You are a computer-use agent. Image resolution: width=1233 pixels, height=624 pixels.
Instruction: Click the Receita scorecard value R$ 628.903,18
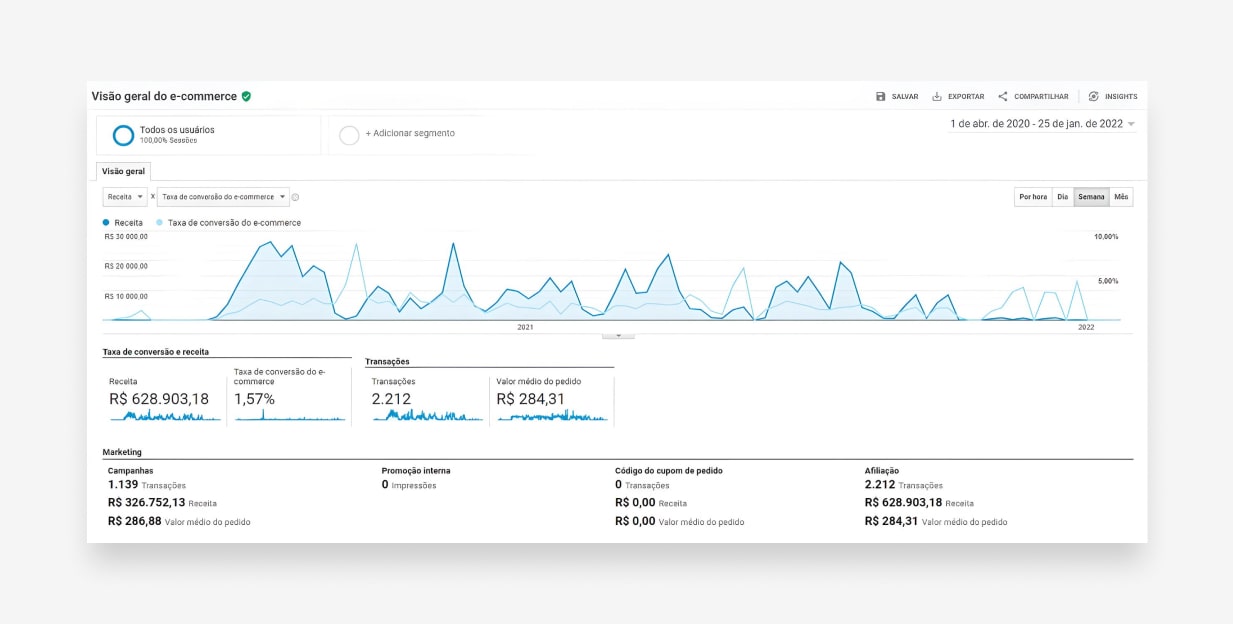click(159, 399)
